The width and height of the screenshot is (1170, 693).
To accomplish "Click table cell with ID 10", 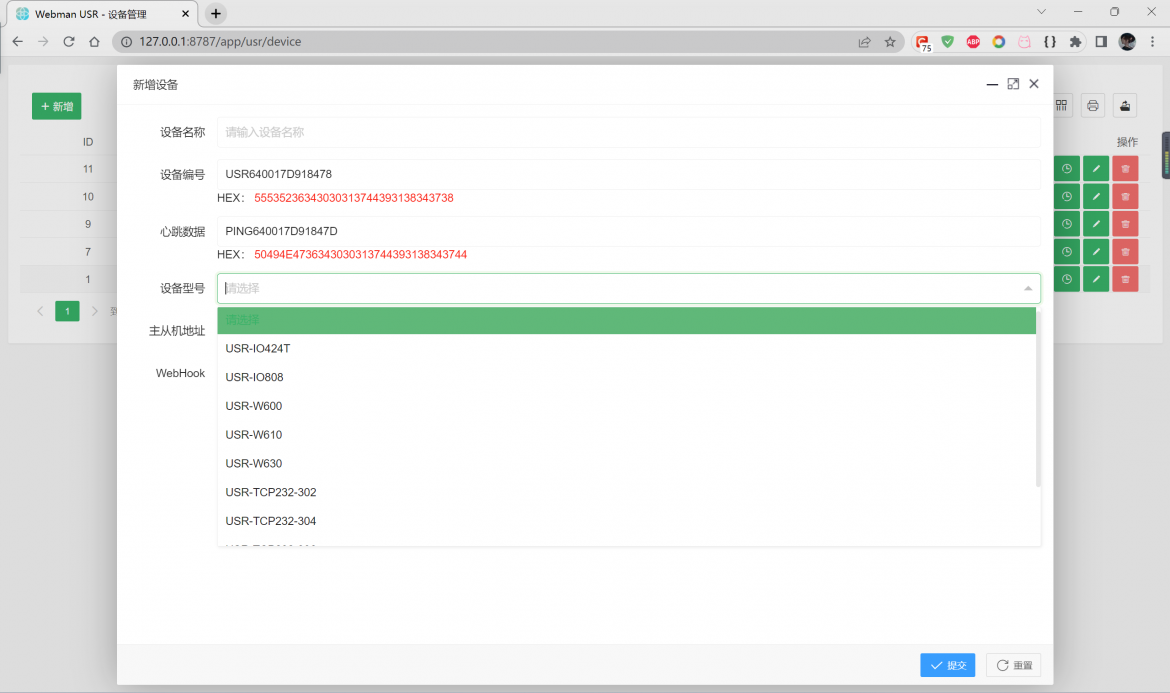I will tap(88, 196).
